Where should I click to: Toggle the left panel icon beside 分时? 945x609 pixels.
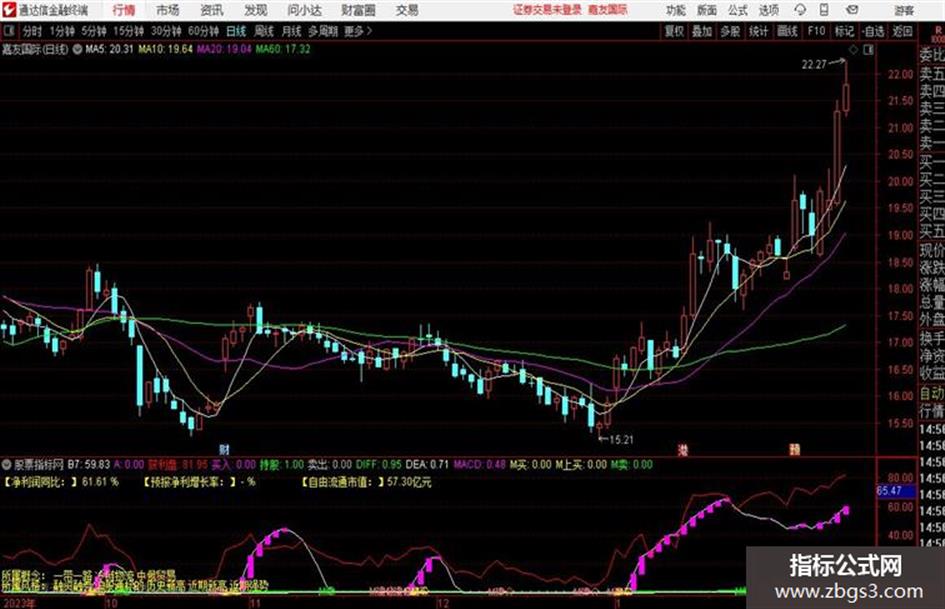click(9, 31)
